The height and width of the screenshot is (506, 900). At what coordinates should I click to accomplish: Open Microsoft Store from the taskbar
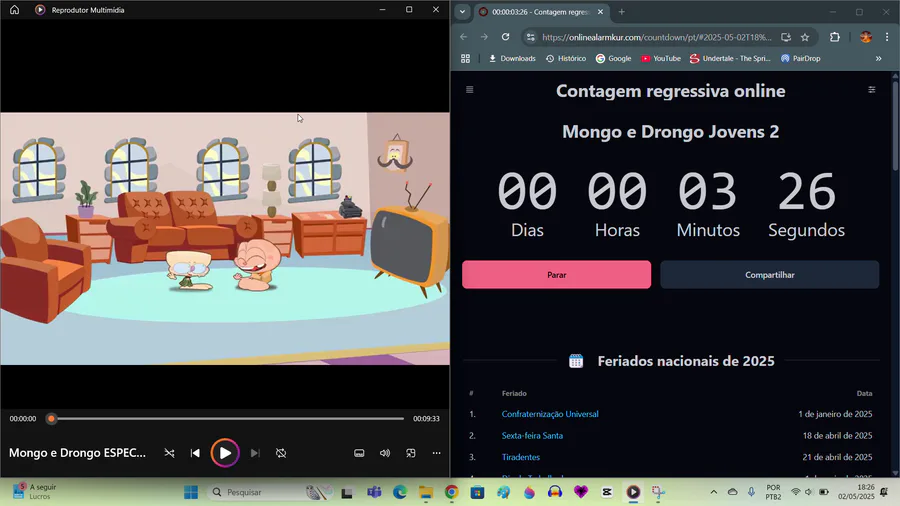(478, 492)
